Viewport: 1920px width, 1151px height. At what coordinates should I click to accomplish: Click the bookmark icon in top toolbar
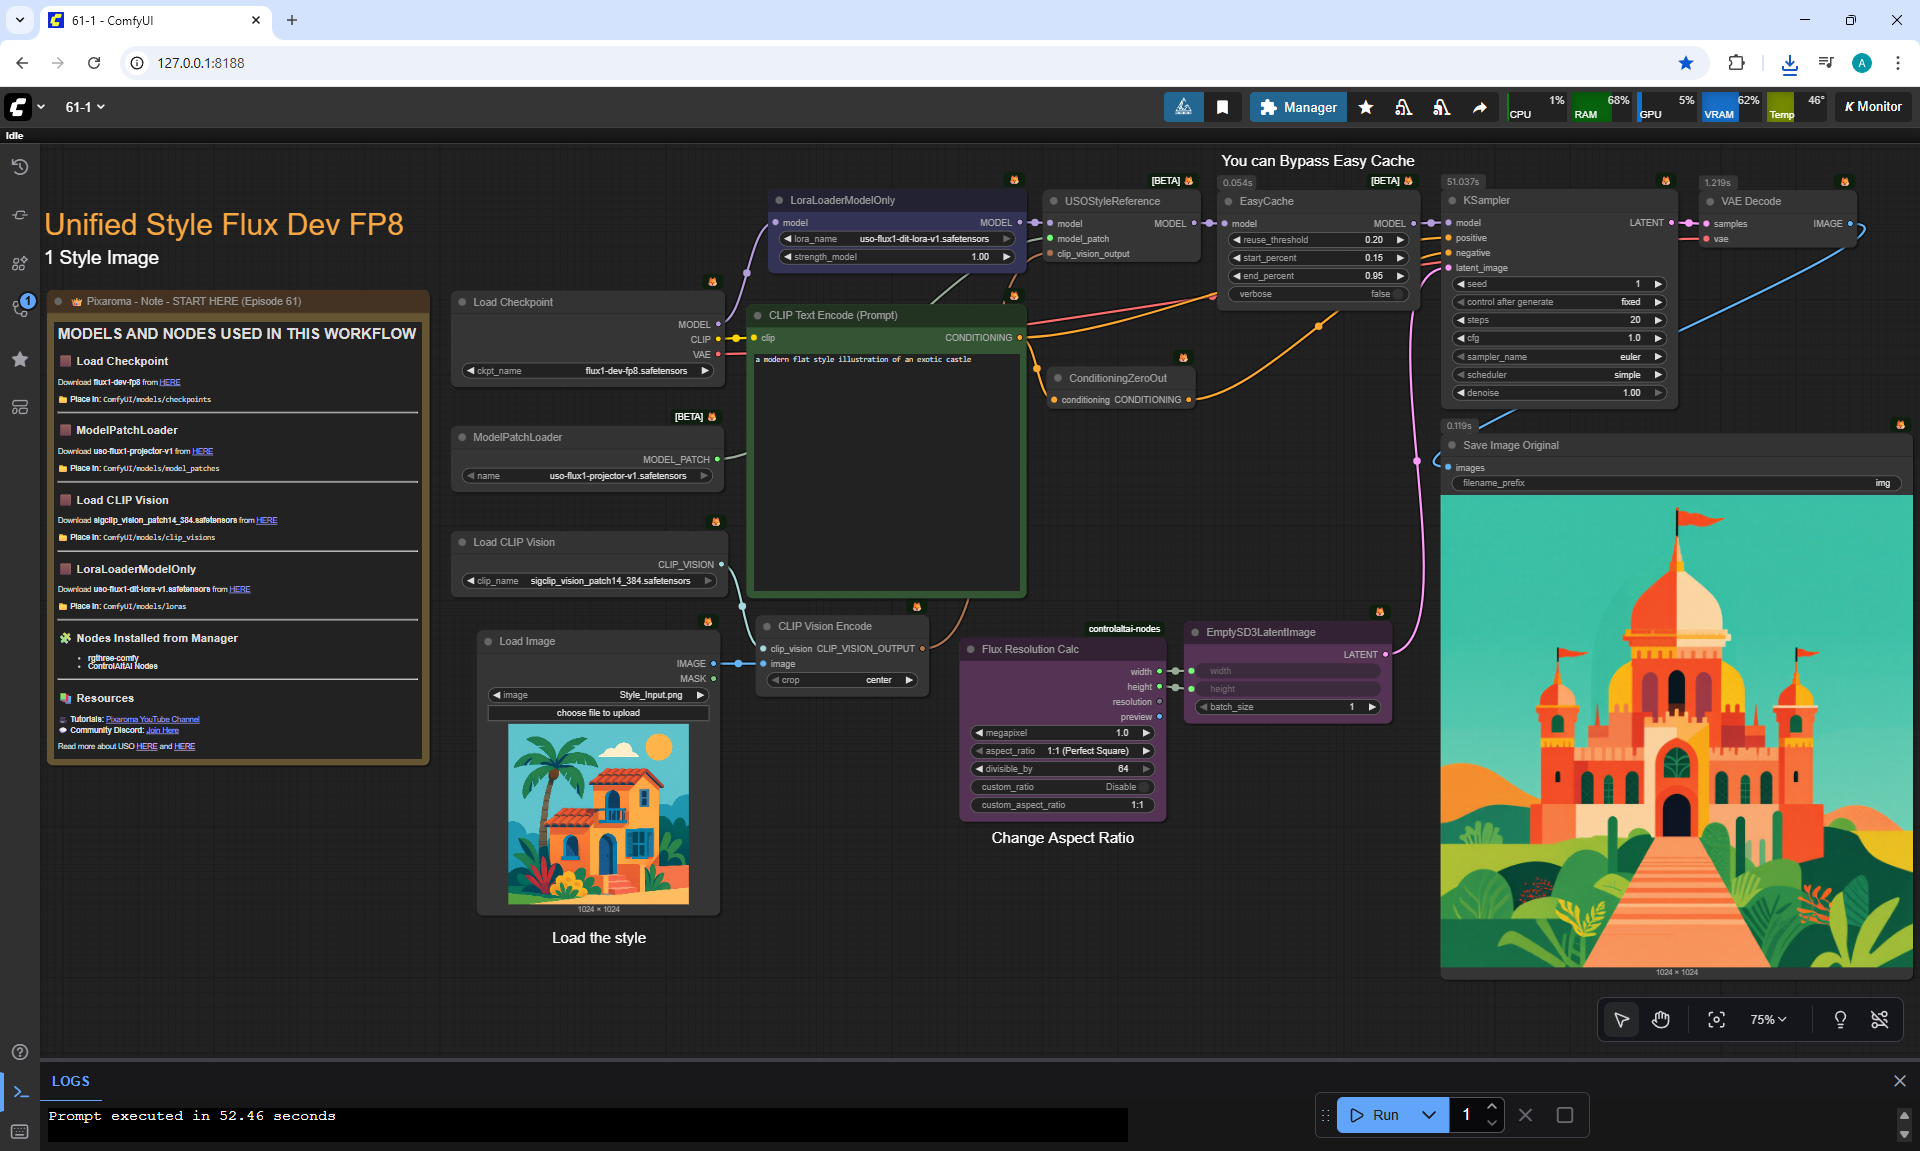[x=1222, y=107]
